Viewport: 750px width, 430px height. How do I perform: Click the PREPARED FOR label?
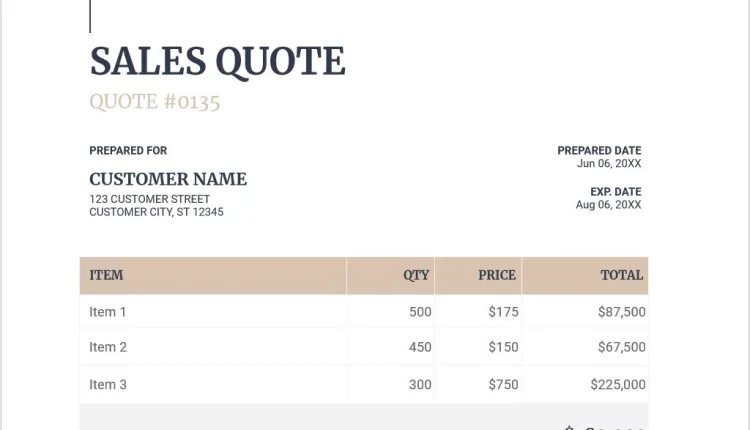pyautogui.click(x=128, y=151)
